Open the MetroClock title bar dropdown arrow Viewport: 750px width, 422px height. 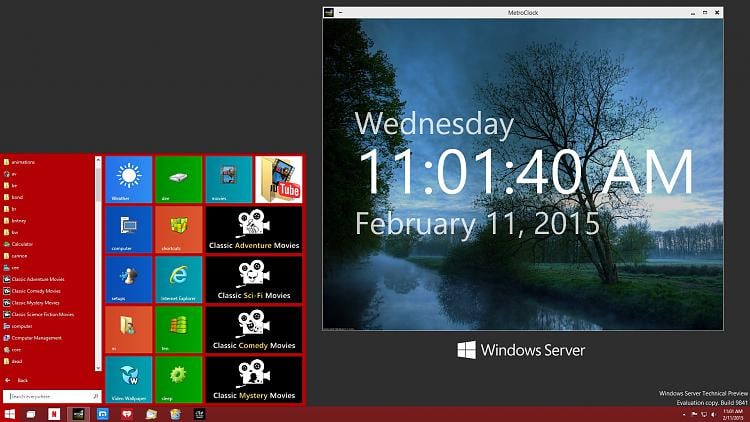coord(340,12)
